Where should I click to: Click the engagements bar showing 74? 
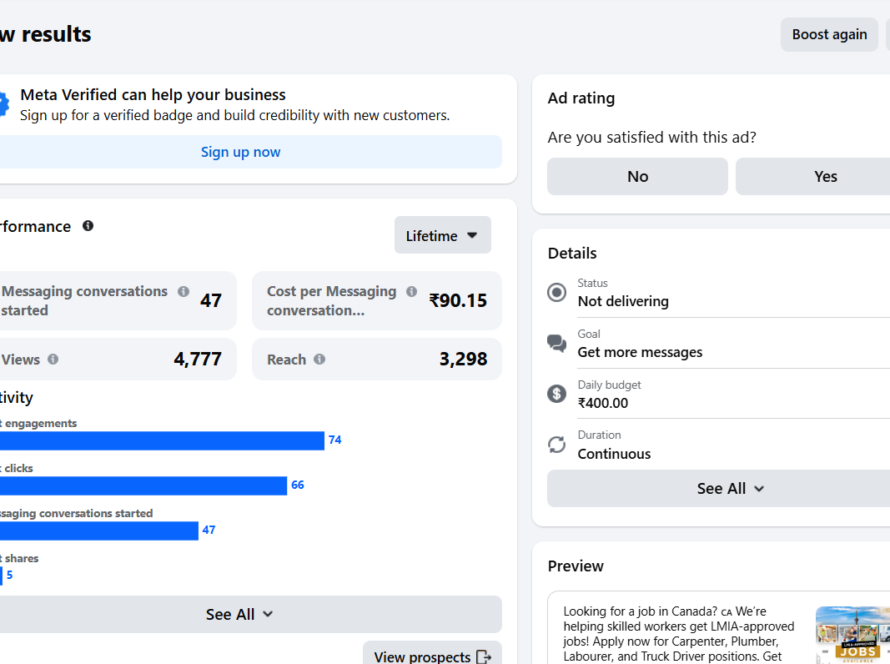162,440
